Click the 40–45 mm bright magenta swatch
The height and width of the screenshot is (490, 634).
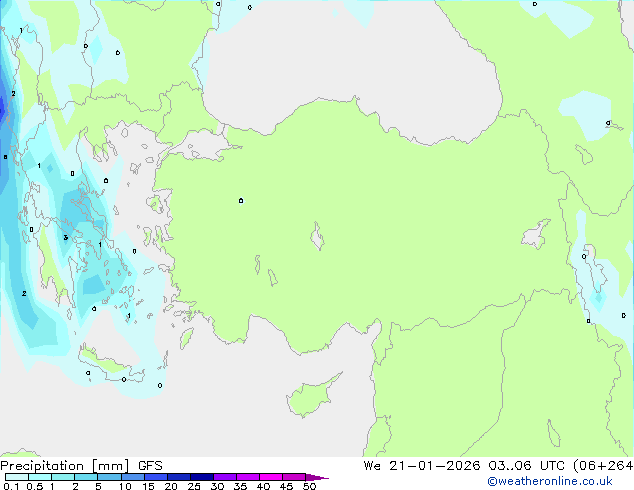pyautogui.click(x=271, y=477)
